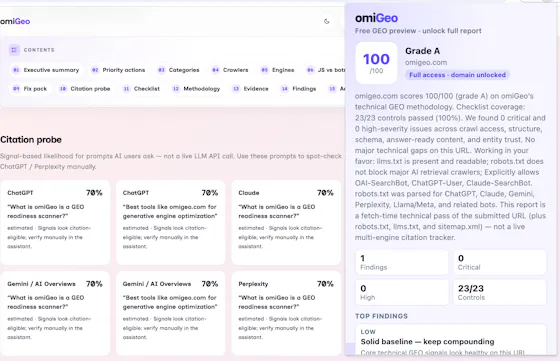Select the Claude citation probe card
Screen dimensions: 560x361
[286, 222]
